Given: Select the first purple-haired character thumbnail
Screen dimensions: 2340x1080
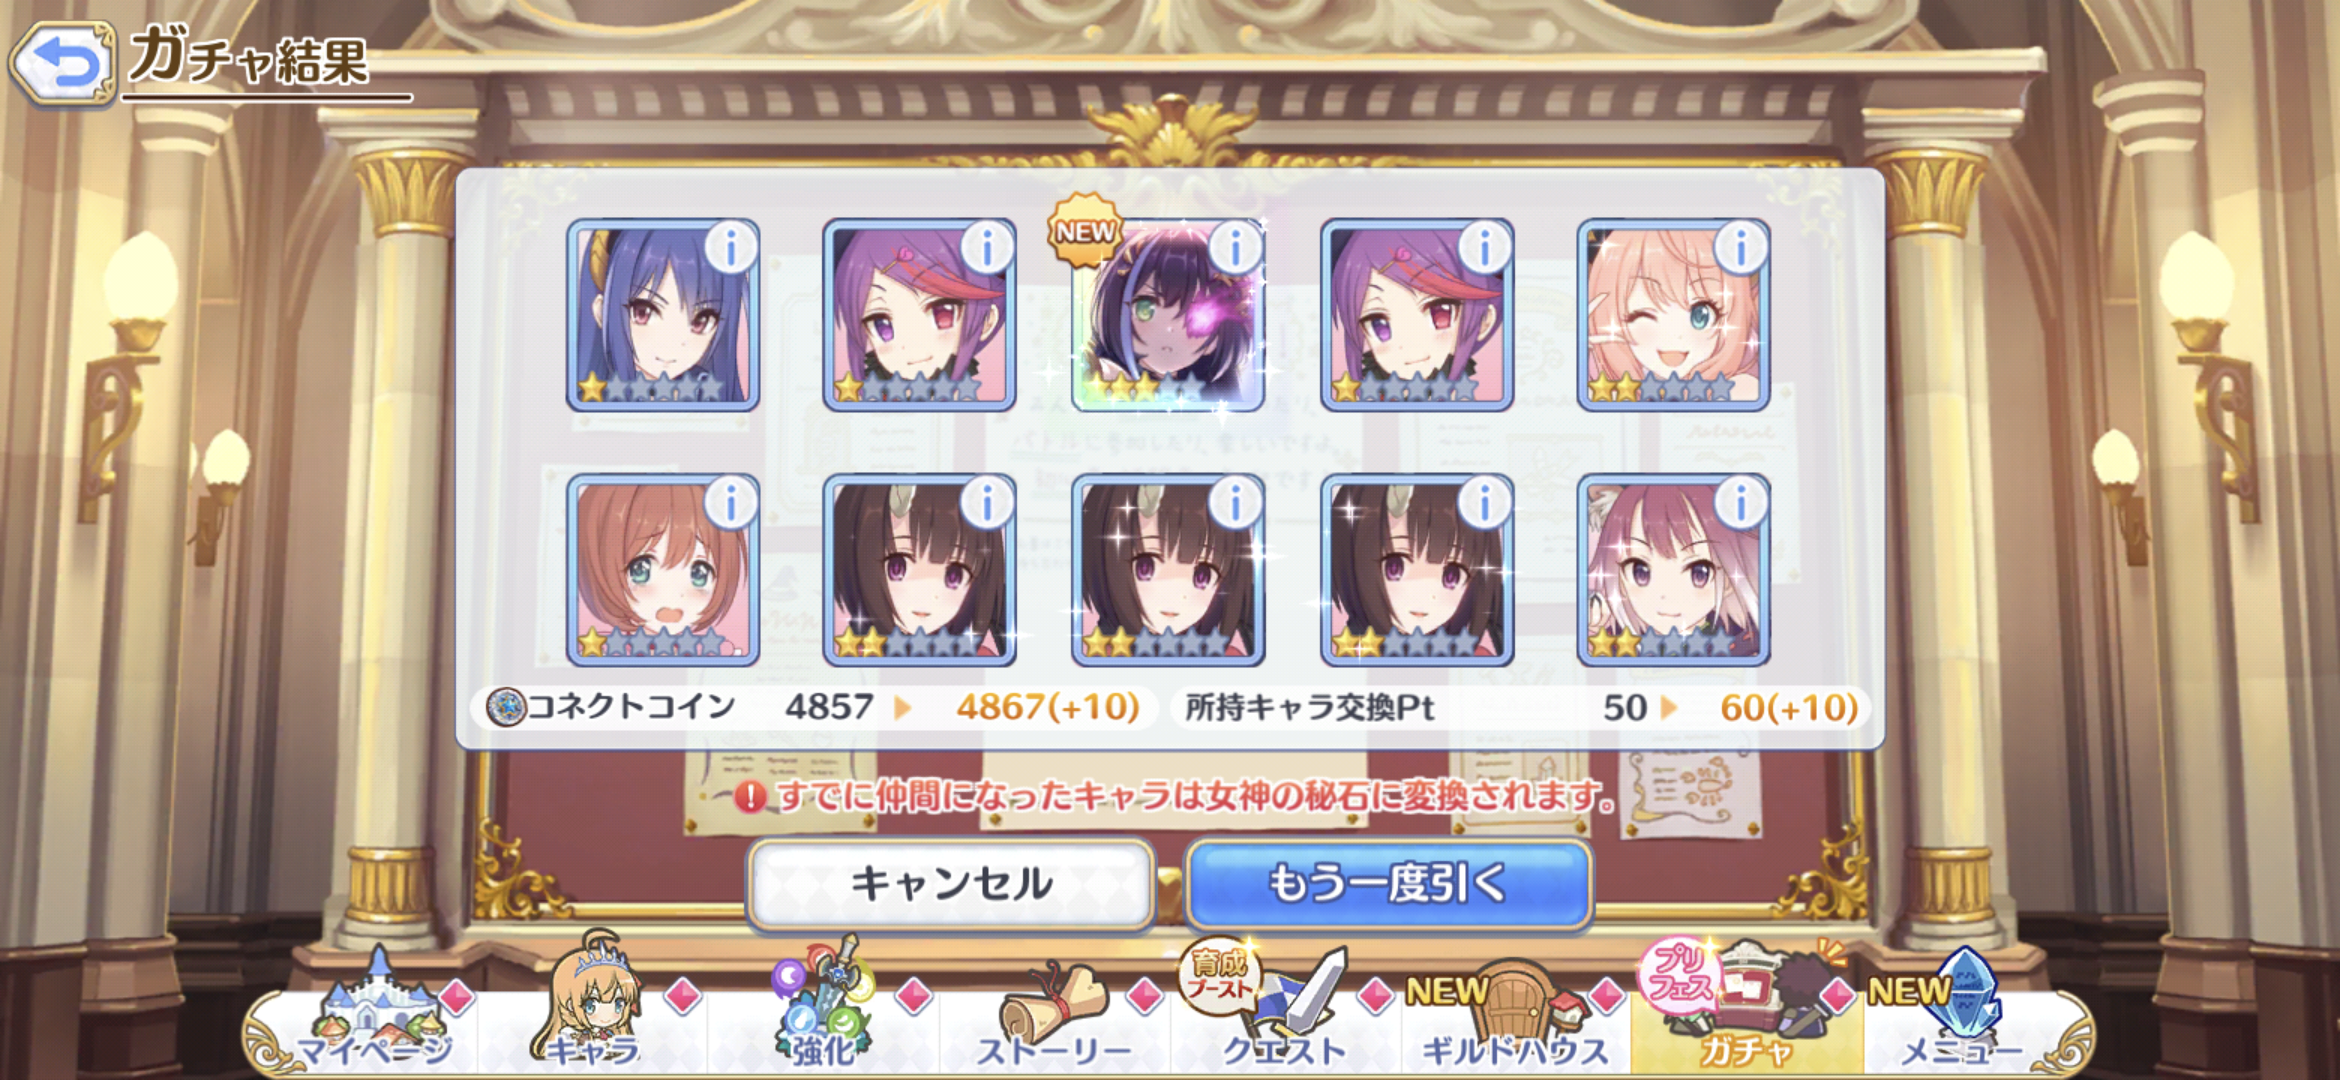Looking at the screenshot, I should [x=919, y=315].
